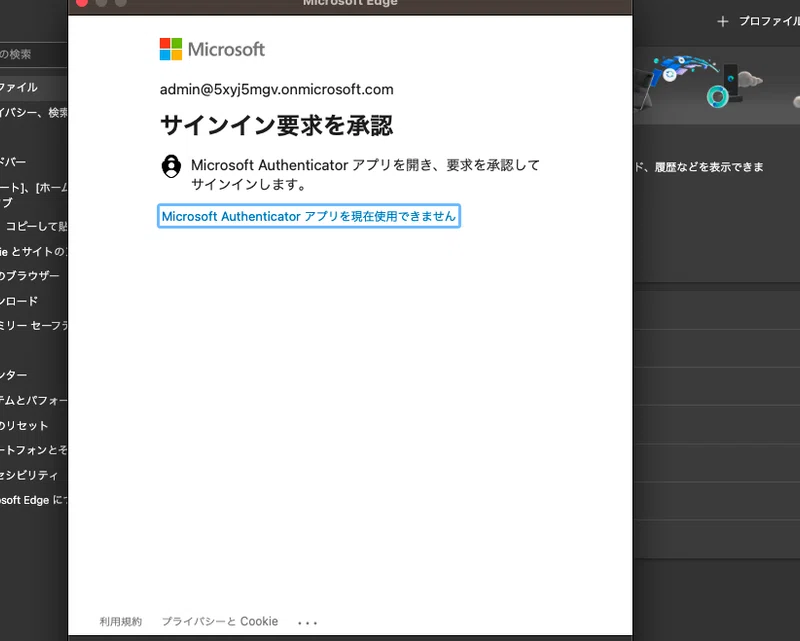Click the plus icon to add profile
This screenshot has width=800, height=641.
point(722,21)
